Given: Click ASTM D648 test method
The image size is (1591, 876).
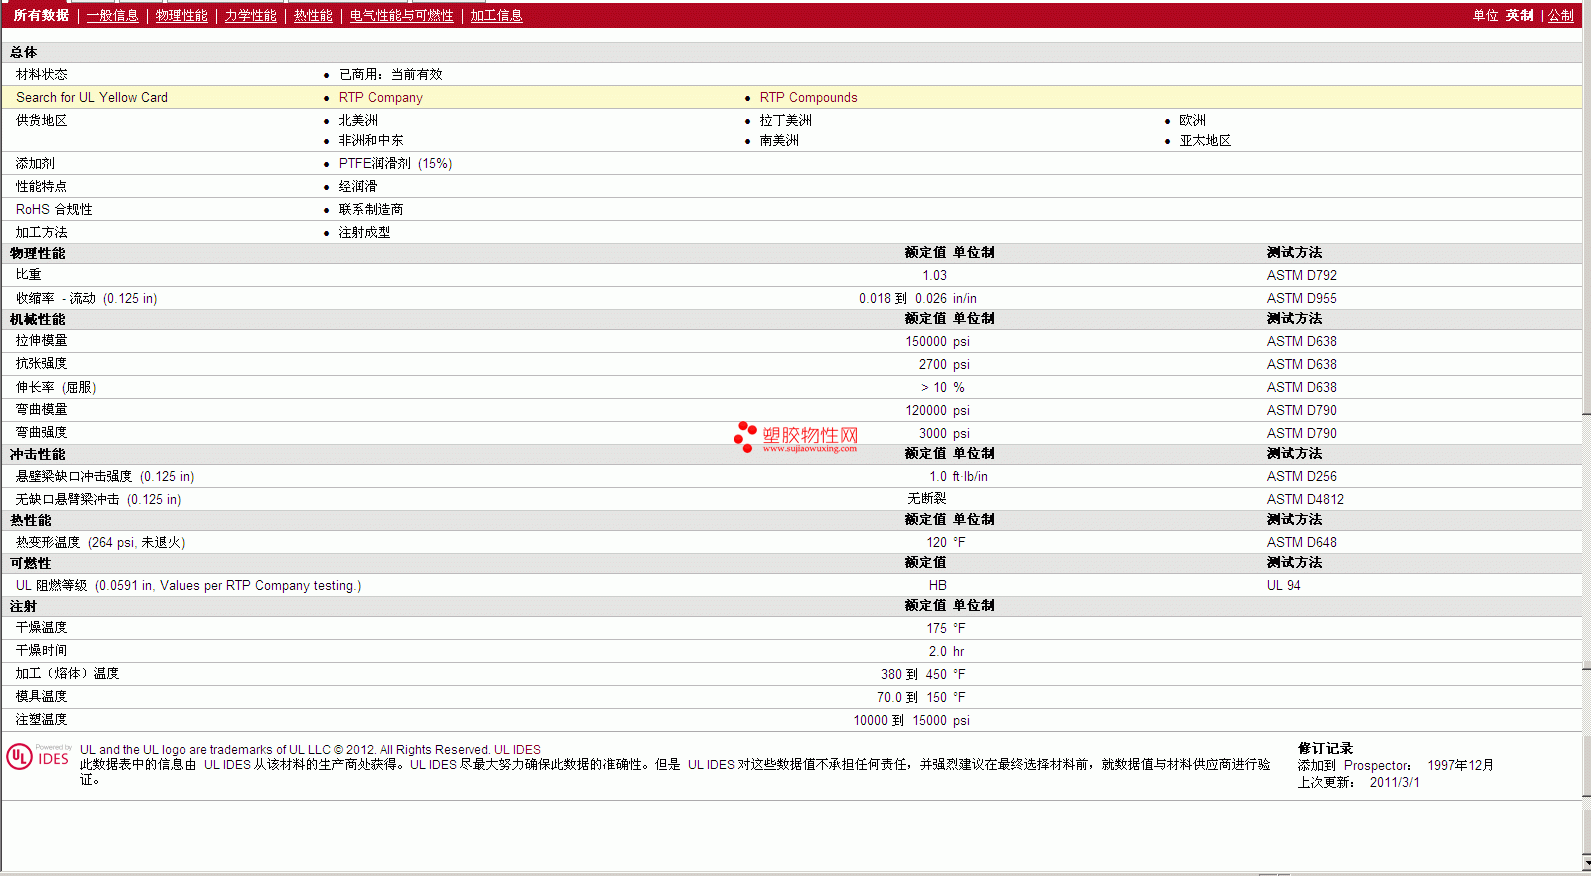Looking at the screenshot, I should click(x=1301, y=543).
